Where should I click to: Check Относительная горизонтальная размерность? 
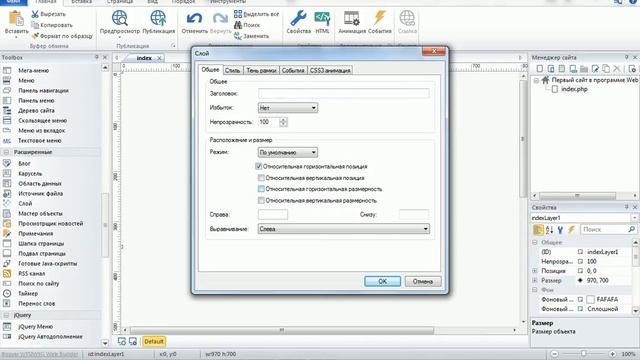(261, 189)
